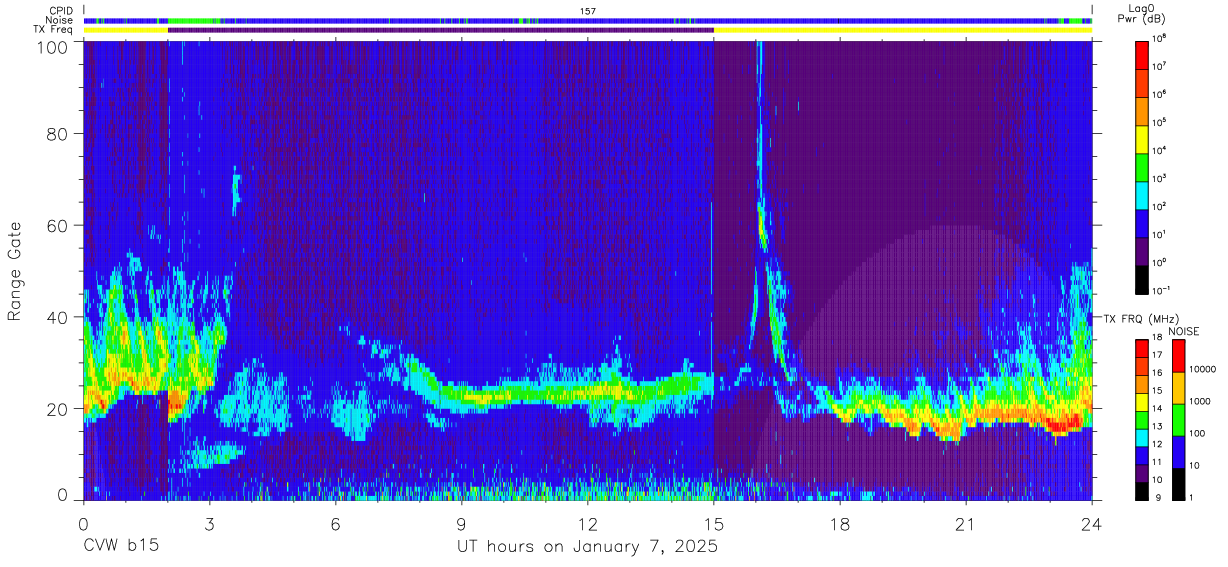Click the 10⁴ tick label on power colorbar
Image resolution: width=1228 pixels, height=567 pixels.
pyautogui.click(x=1161, y=150)
